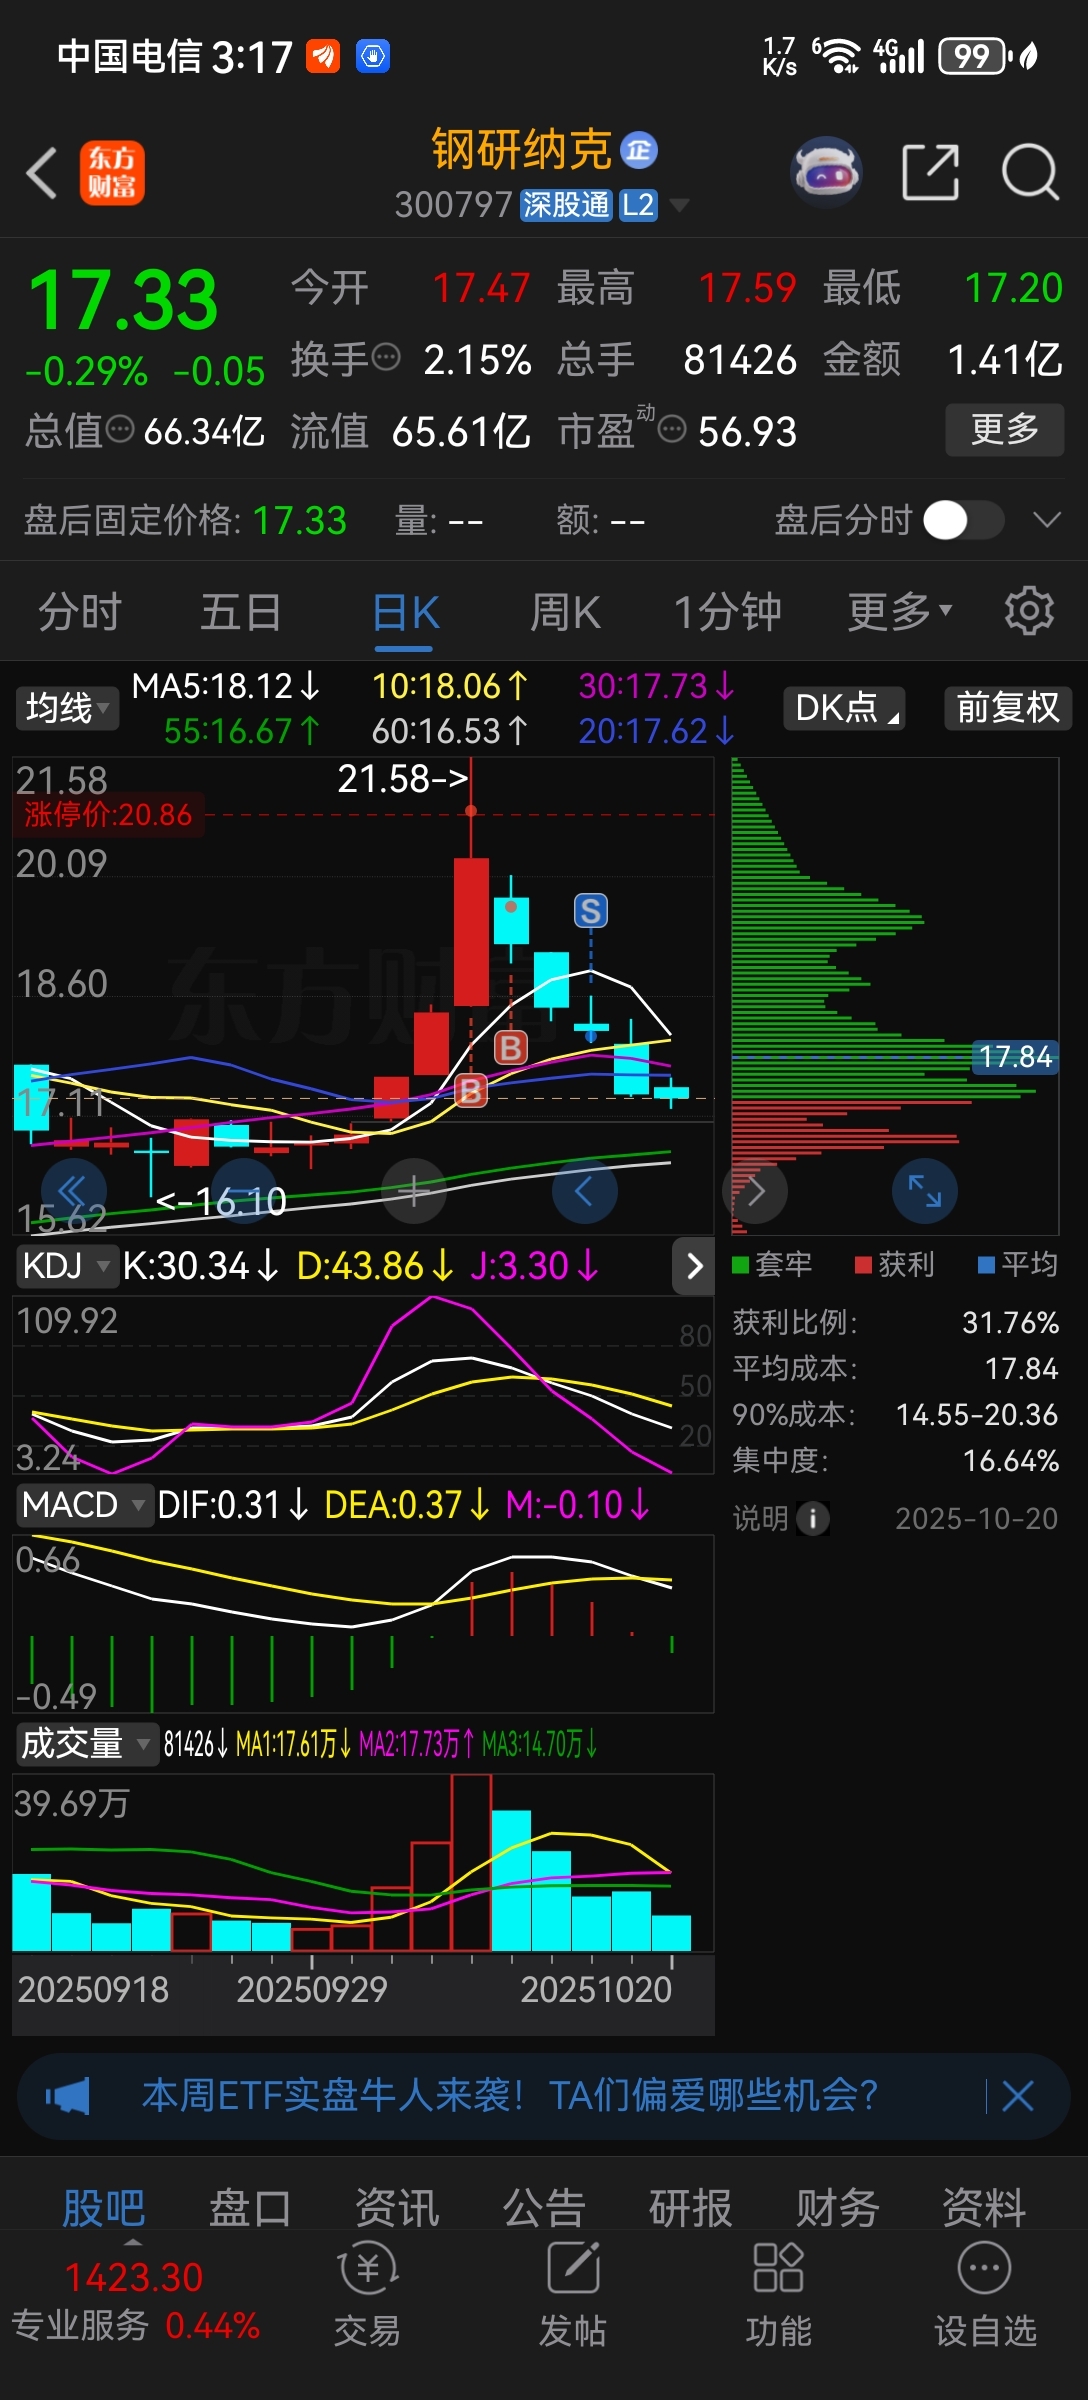This screenshot has height=2400, width=1088.
Task: Open the KDJ indicator dropdown
Action: 66,1265
